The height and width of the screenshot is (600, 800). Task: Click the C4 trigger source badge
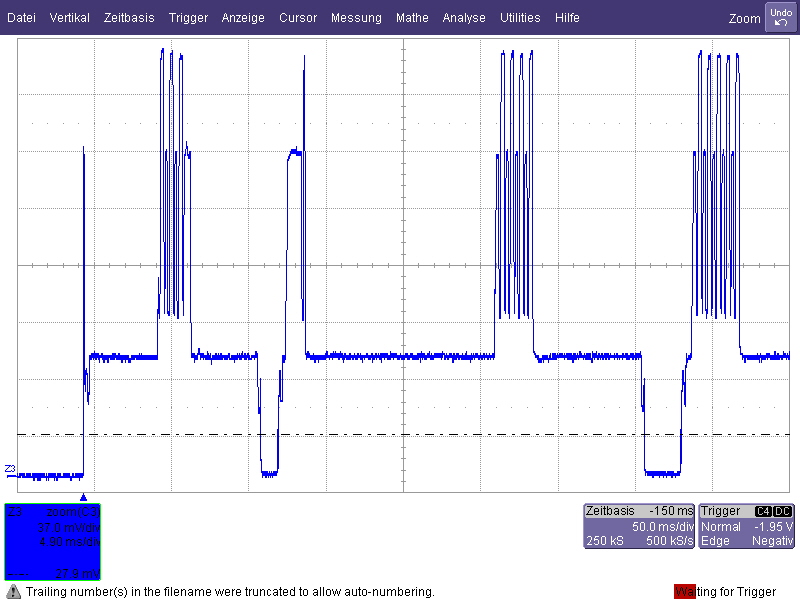[763, 511]
